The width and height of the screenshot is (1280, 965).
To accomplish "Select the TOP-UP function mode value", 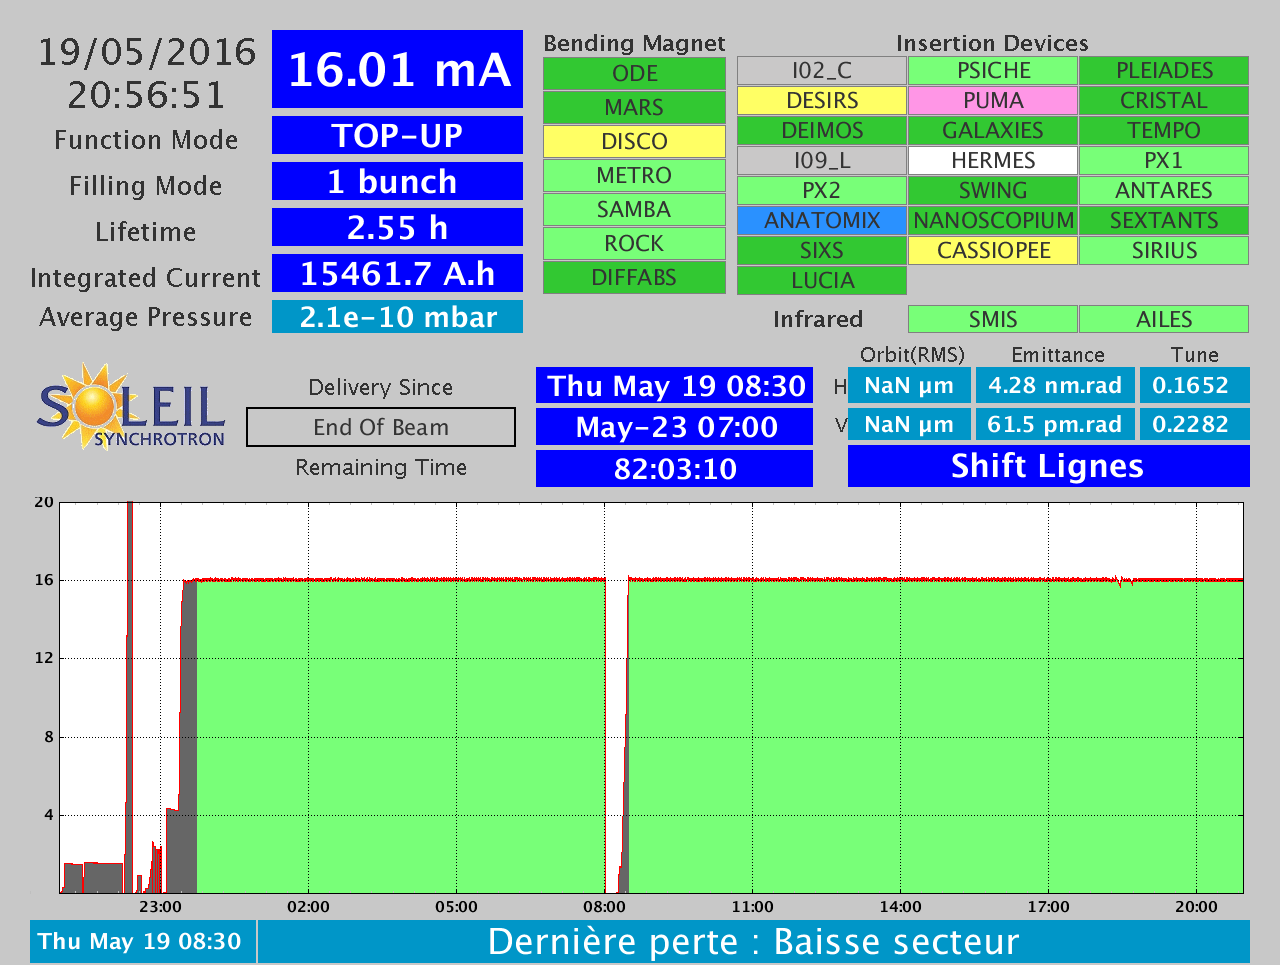I will [x=397, y=135].
